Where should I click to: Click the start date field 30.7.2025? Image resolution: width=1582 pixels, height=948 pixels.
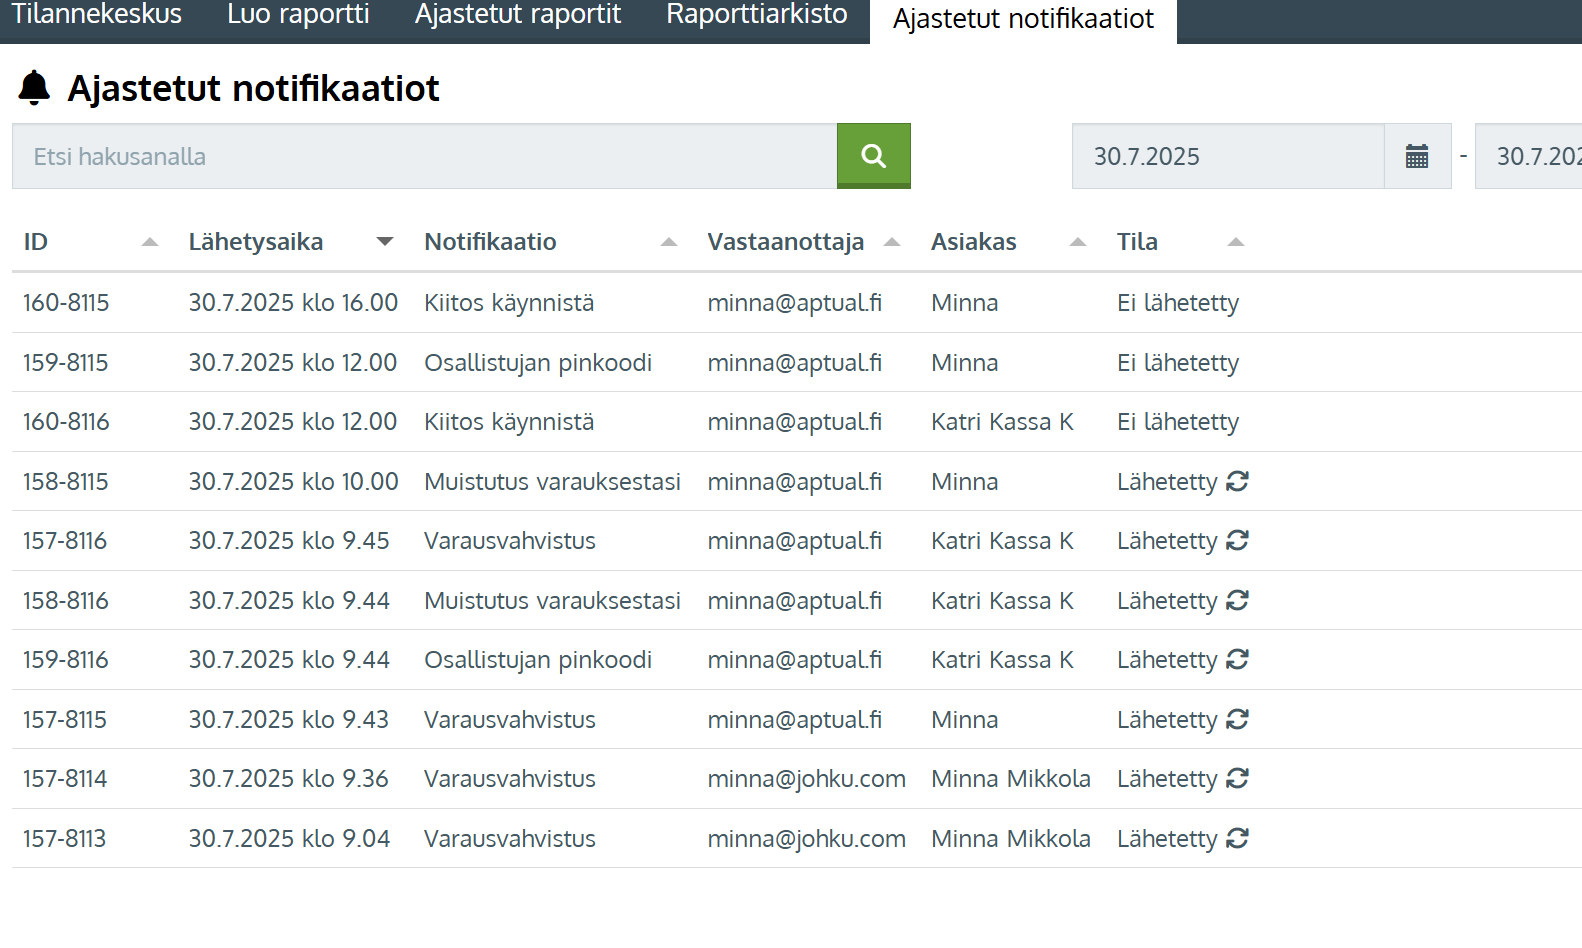pos(1228,156)
